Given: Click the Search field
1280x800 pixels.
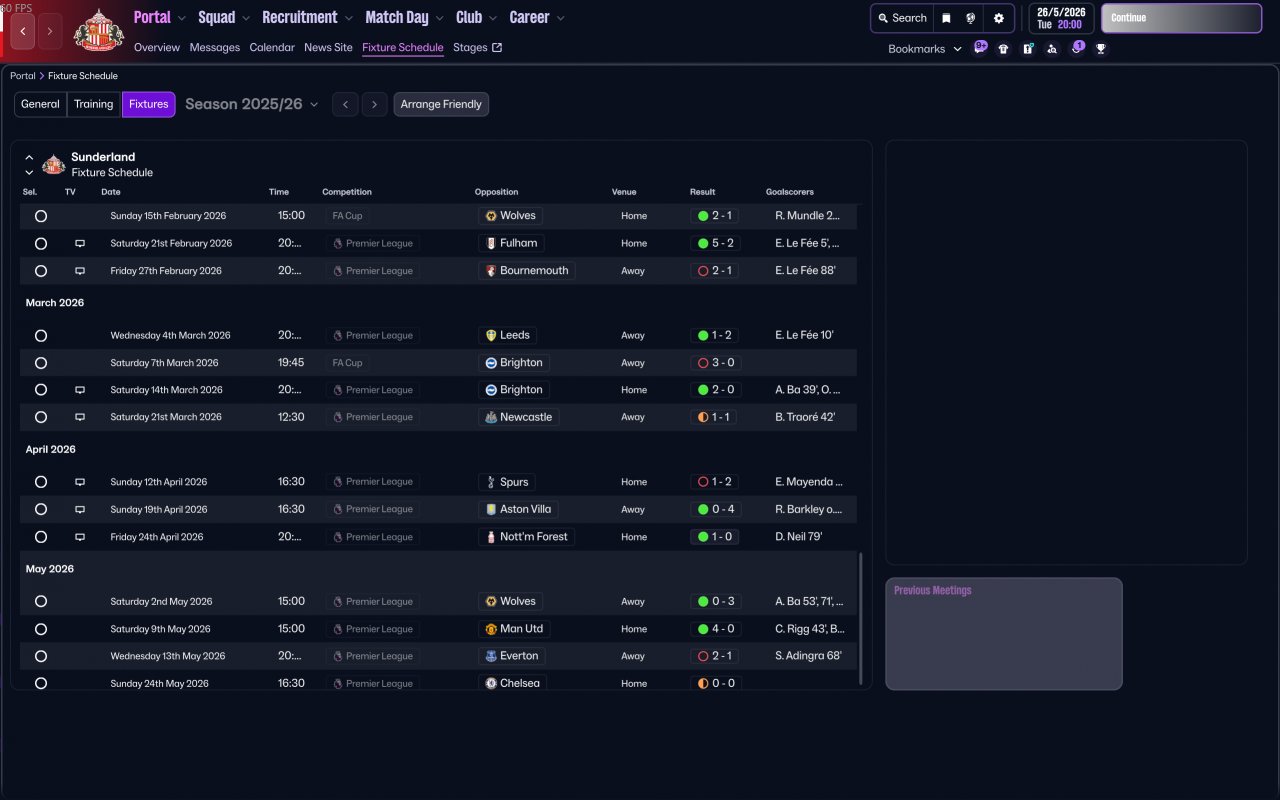Looking at the screenshot, I should pos(901,18).
